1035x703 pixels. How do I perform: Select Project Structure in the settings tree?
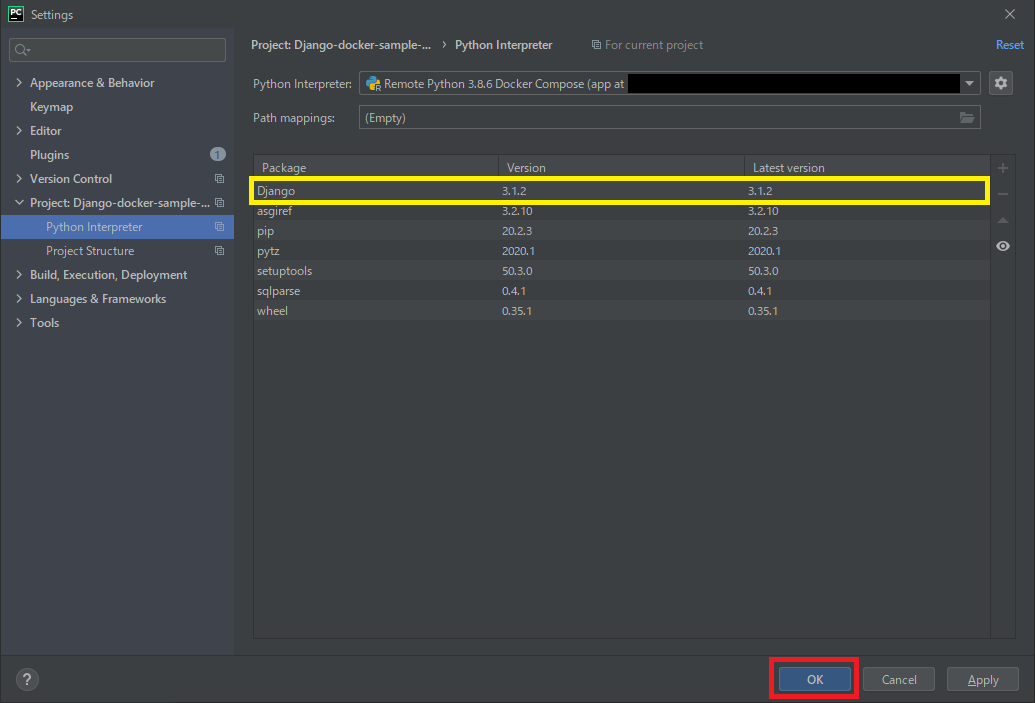tap(90, 251)
